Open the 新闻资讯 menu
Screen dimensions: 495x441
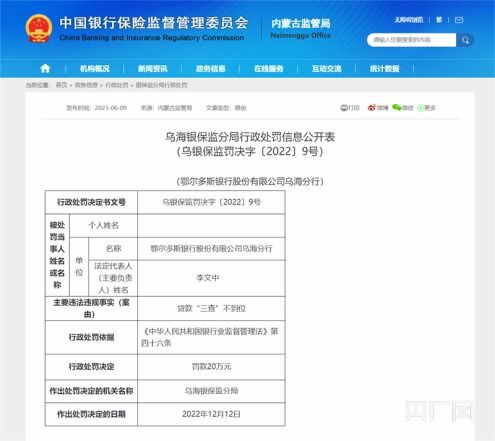click(153, 69)
